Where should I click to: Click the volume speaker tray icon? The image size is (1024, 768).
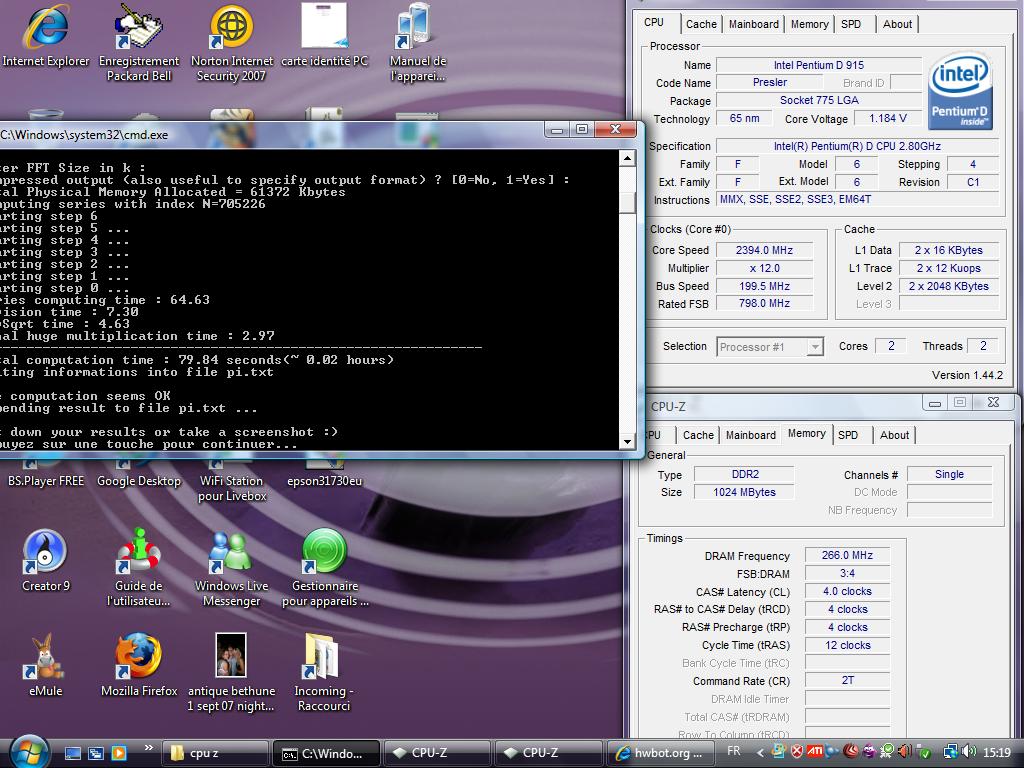(969, 752)
